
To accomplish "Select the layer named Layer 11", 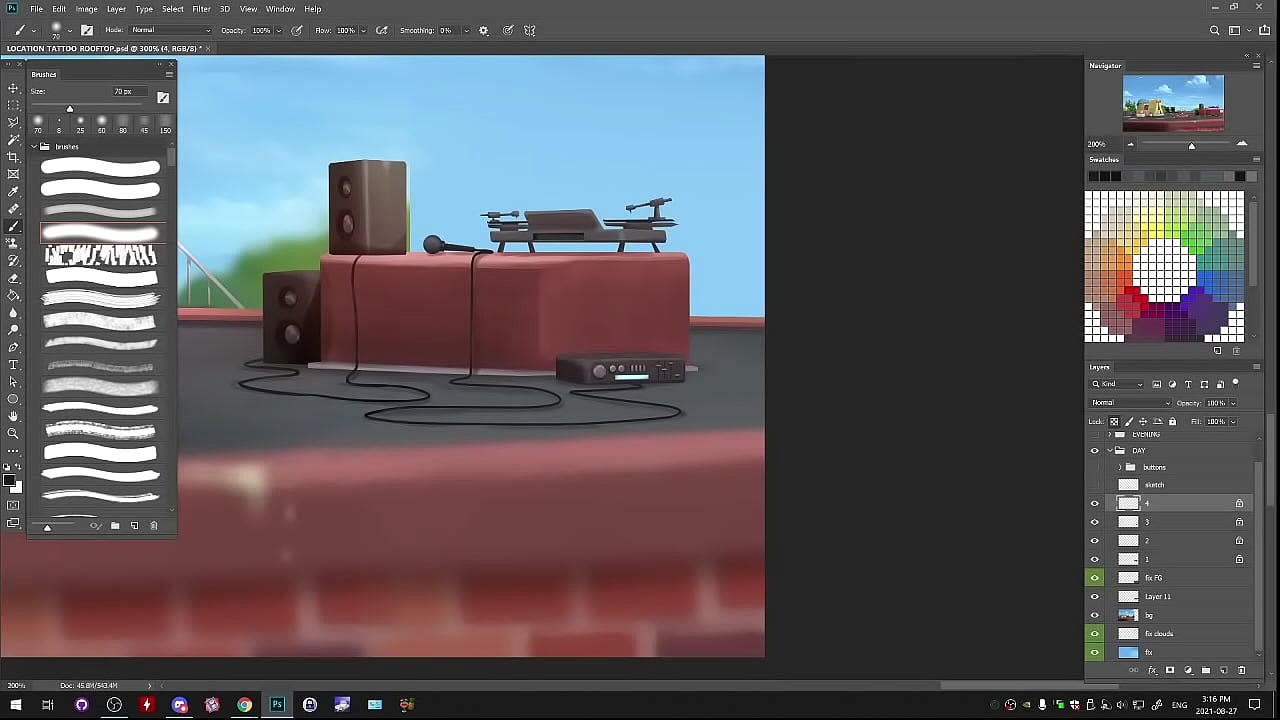I will [1158, 597].
